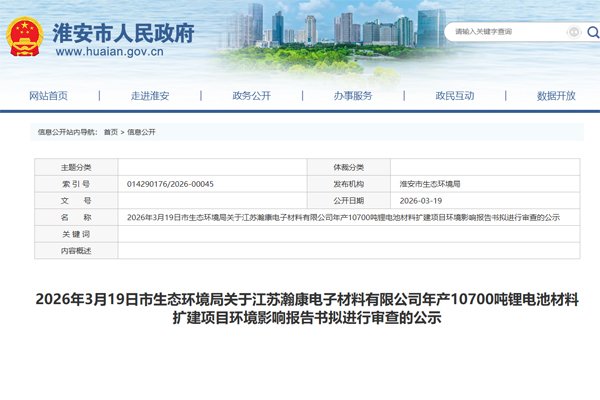Select index number 014290176/2026-00045
Viewport: 600px width, 400px height.
tap(170, 184)
